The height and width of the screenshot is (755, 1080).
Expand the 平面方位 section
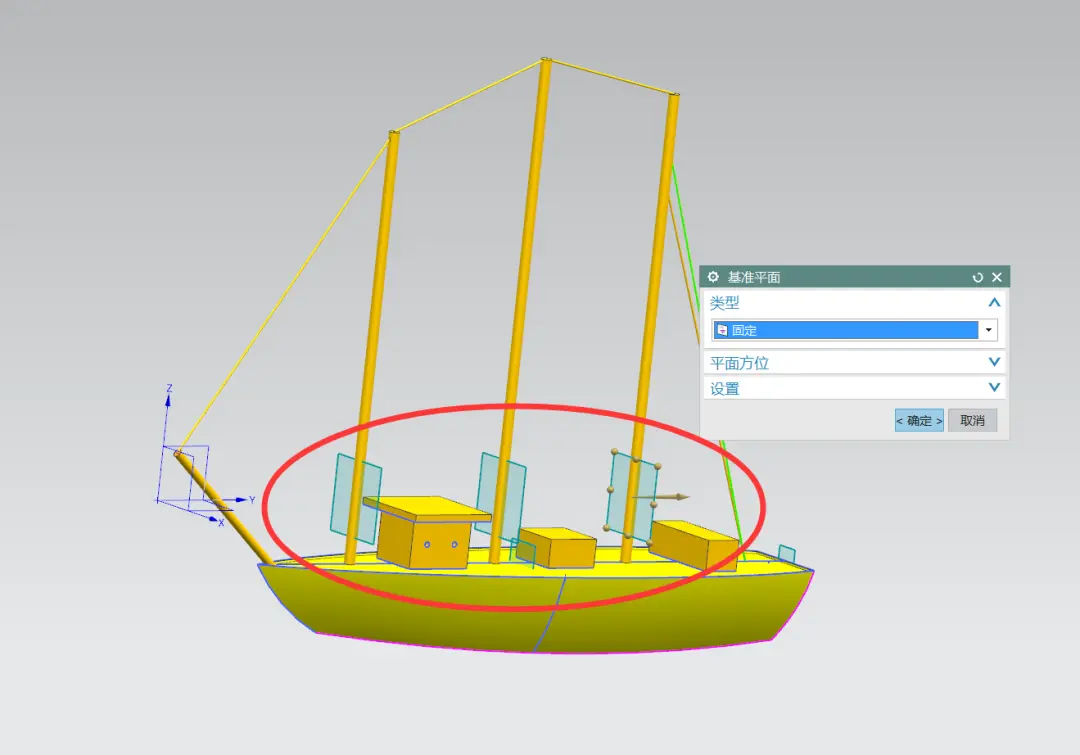[994, 362]
